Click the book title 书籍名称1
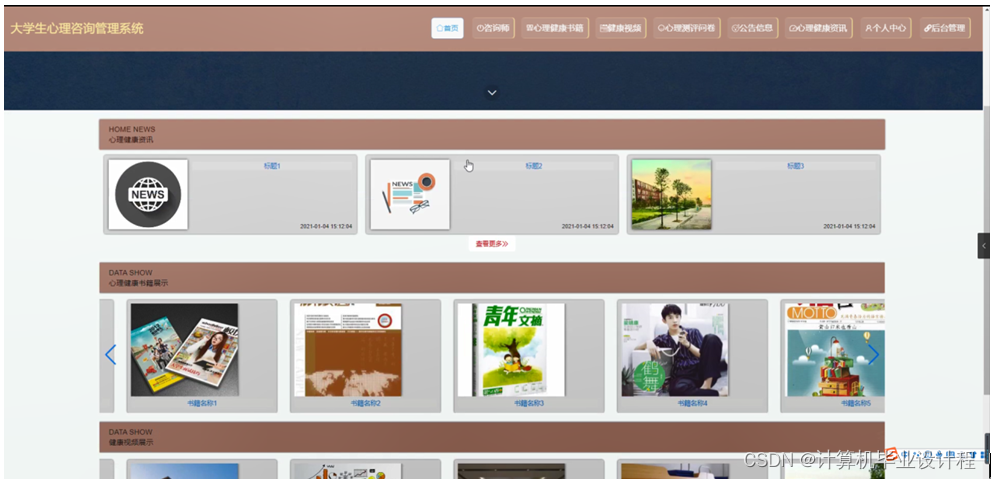This screenshot has height=479, width=991. pyautogui.click(x=202, y=403)
